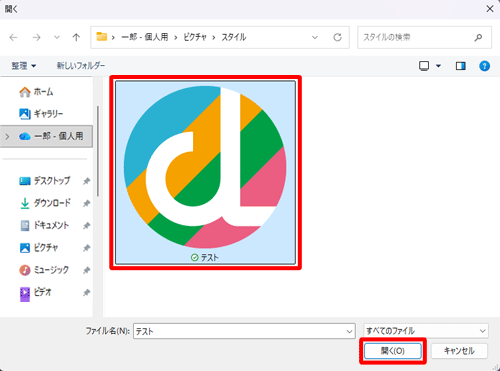Click the navigation pane scrollbar

coord(98,151)
